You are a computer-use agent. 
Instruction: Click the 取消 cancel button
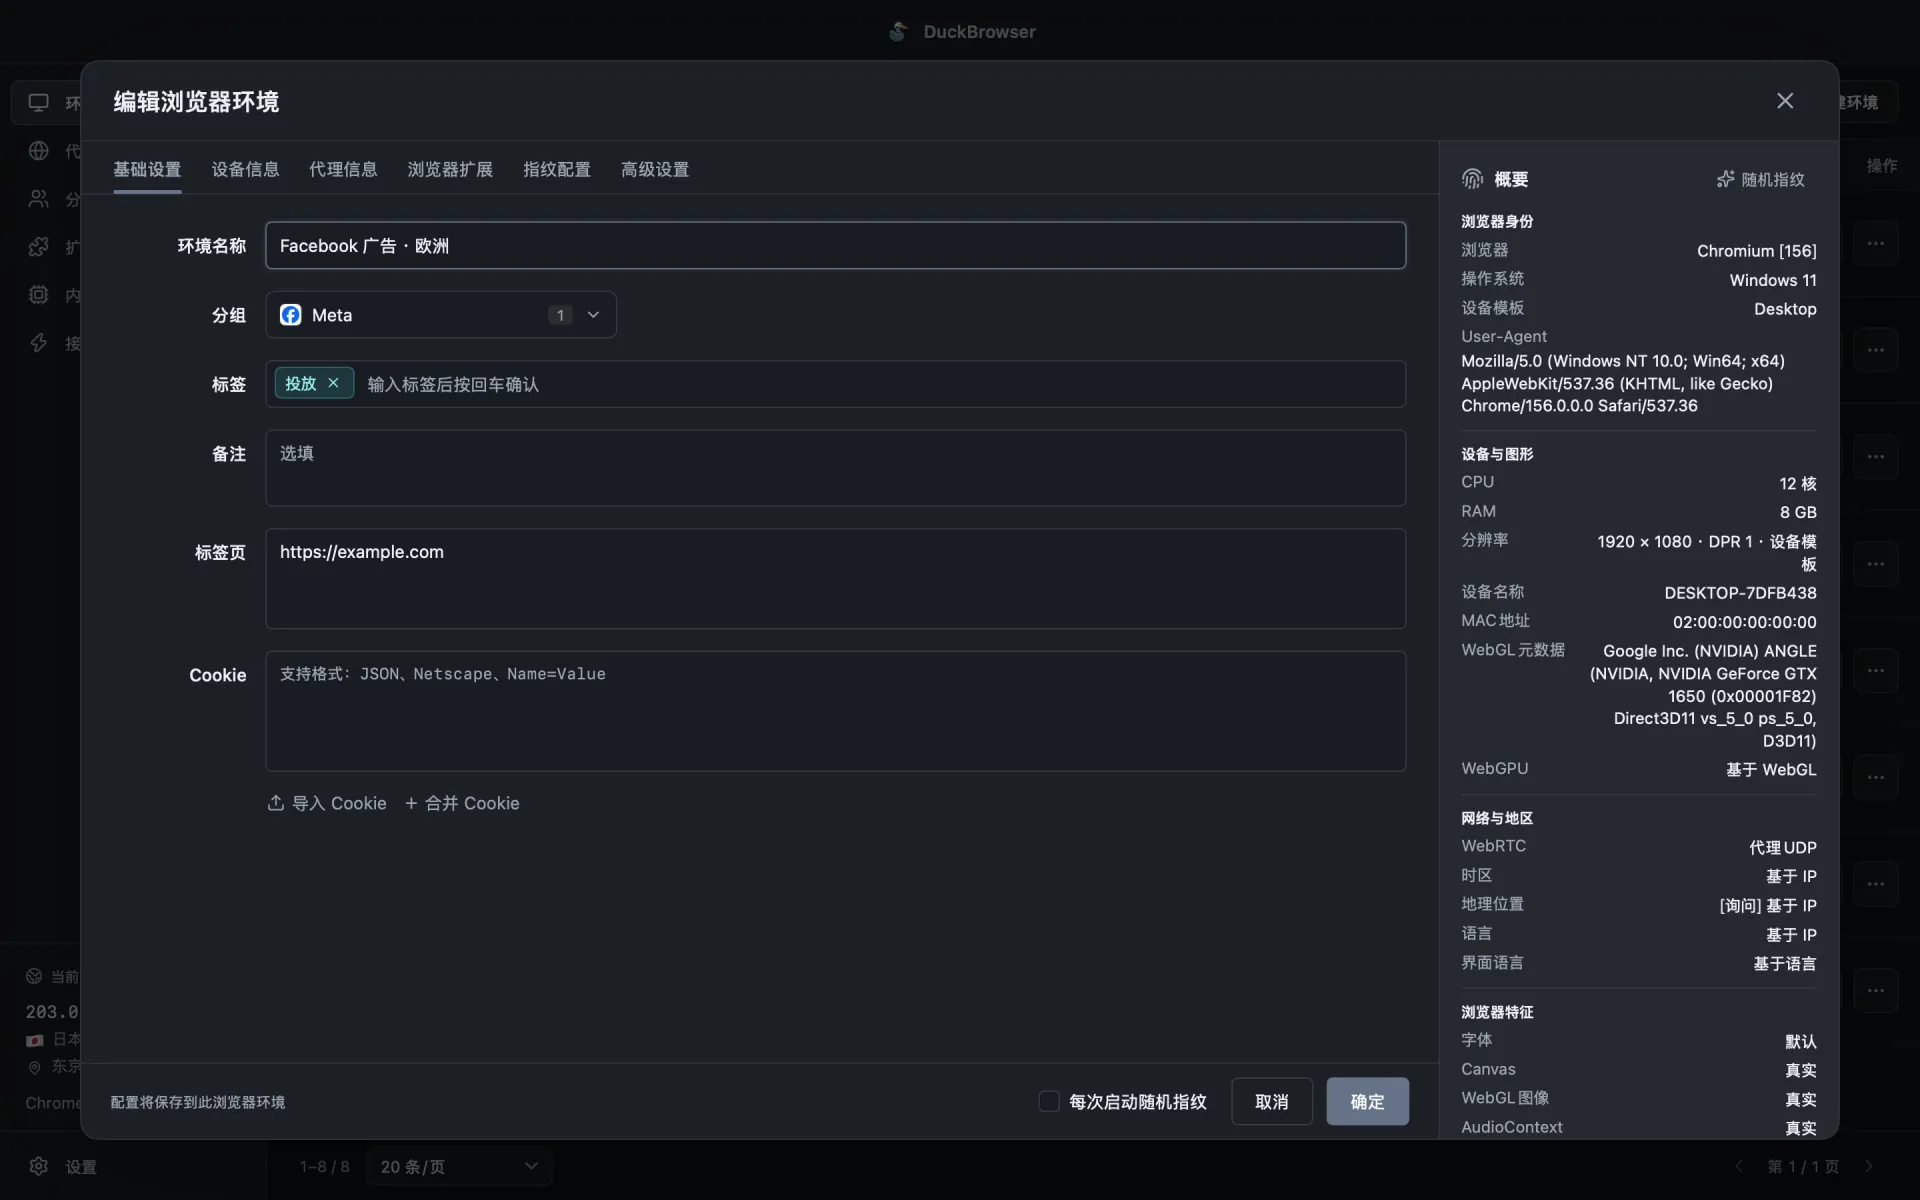pyautogui.click(x=1271, y=1101)
